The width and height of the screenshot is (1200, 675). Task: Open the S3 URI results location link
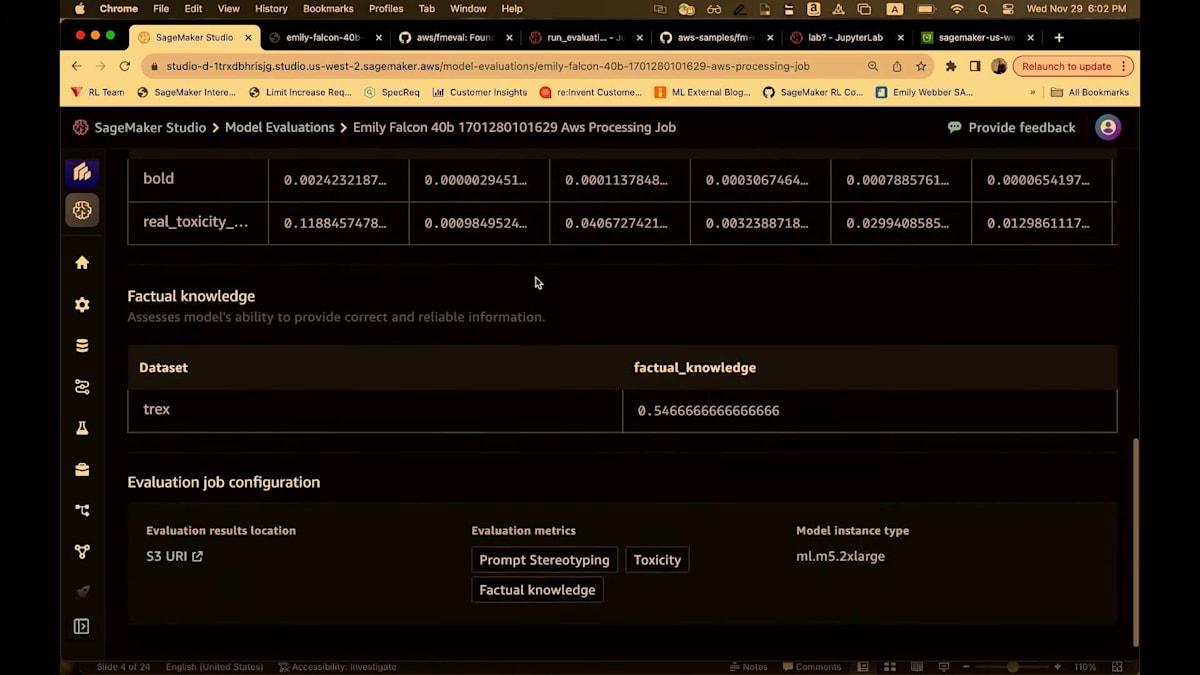(174, 557)
